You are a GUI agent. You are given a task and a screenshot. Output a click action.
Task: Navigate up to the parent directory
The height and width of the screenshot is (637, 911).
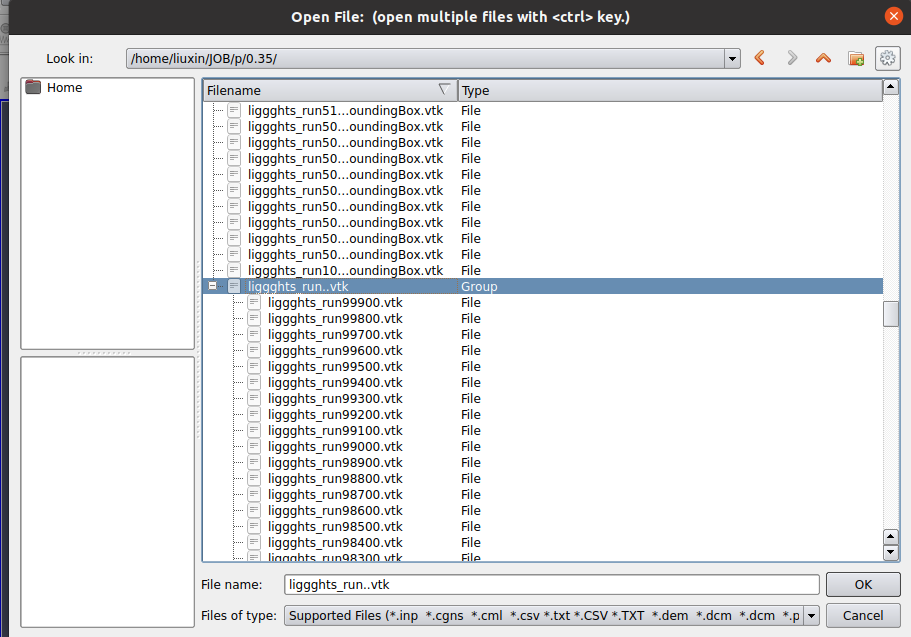823,58
